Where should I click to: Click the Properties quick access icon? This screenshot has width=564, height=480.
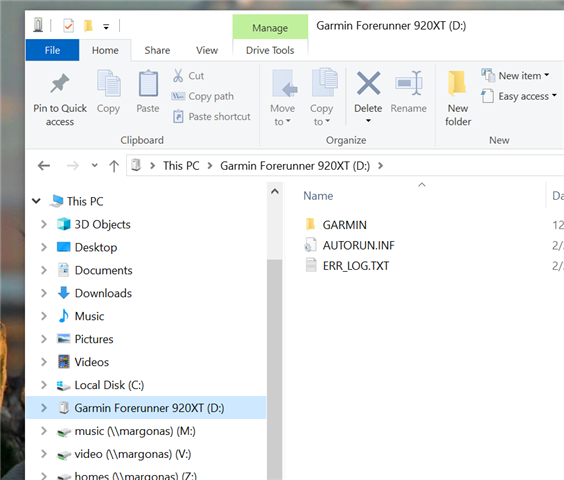68,26
